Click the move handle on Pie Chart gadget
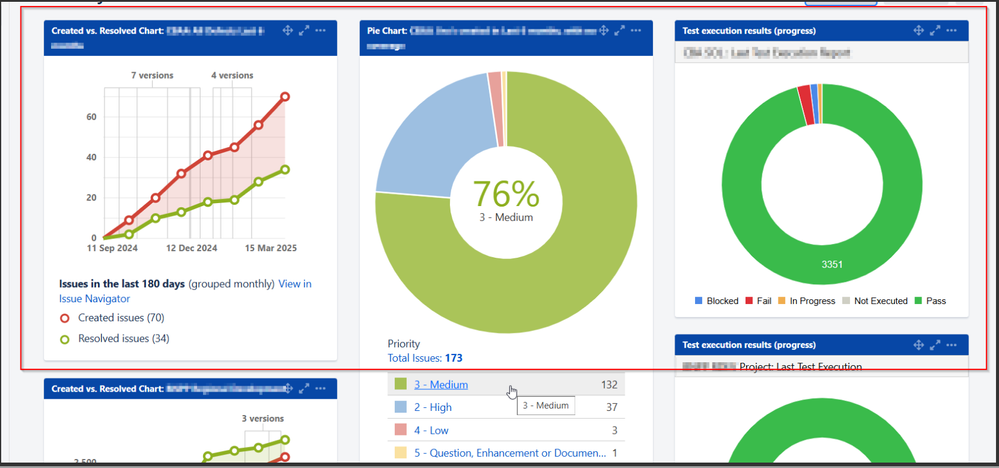 (603, 31)
